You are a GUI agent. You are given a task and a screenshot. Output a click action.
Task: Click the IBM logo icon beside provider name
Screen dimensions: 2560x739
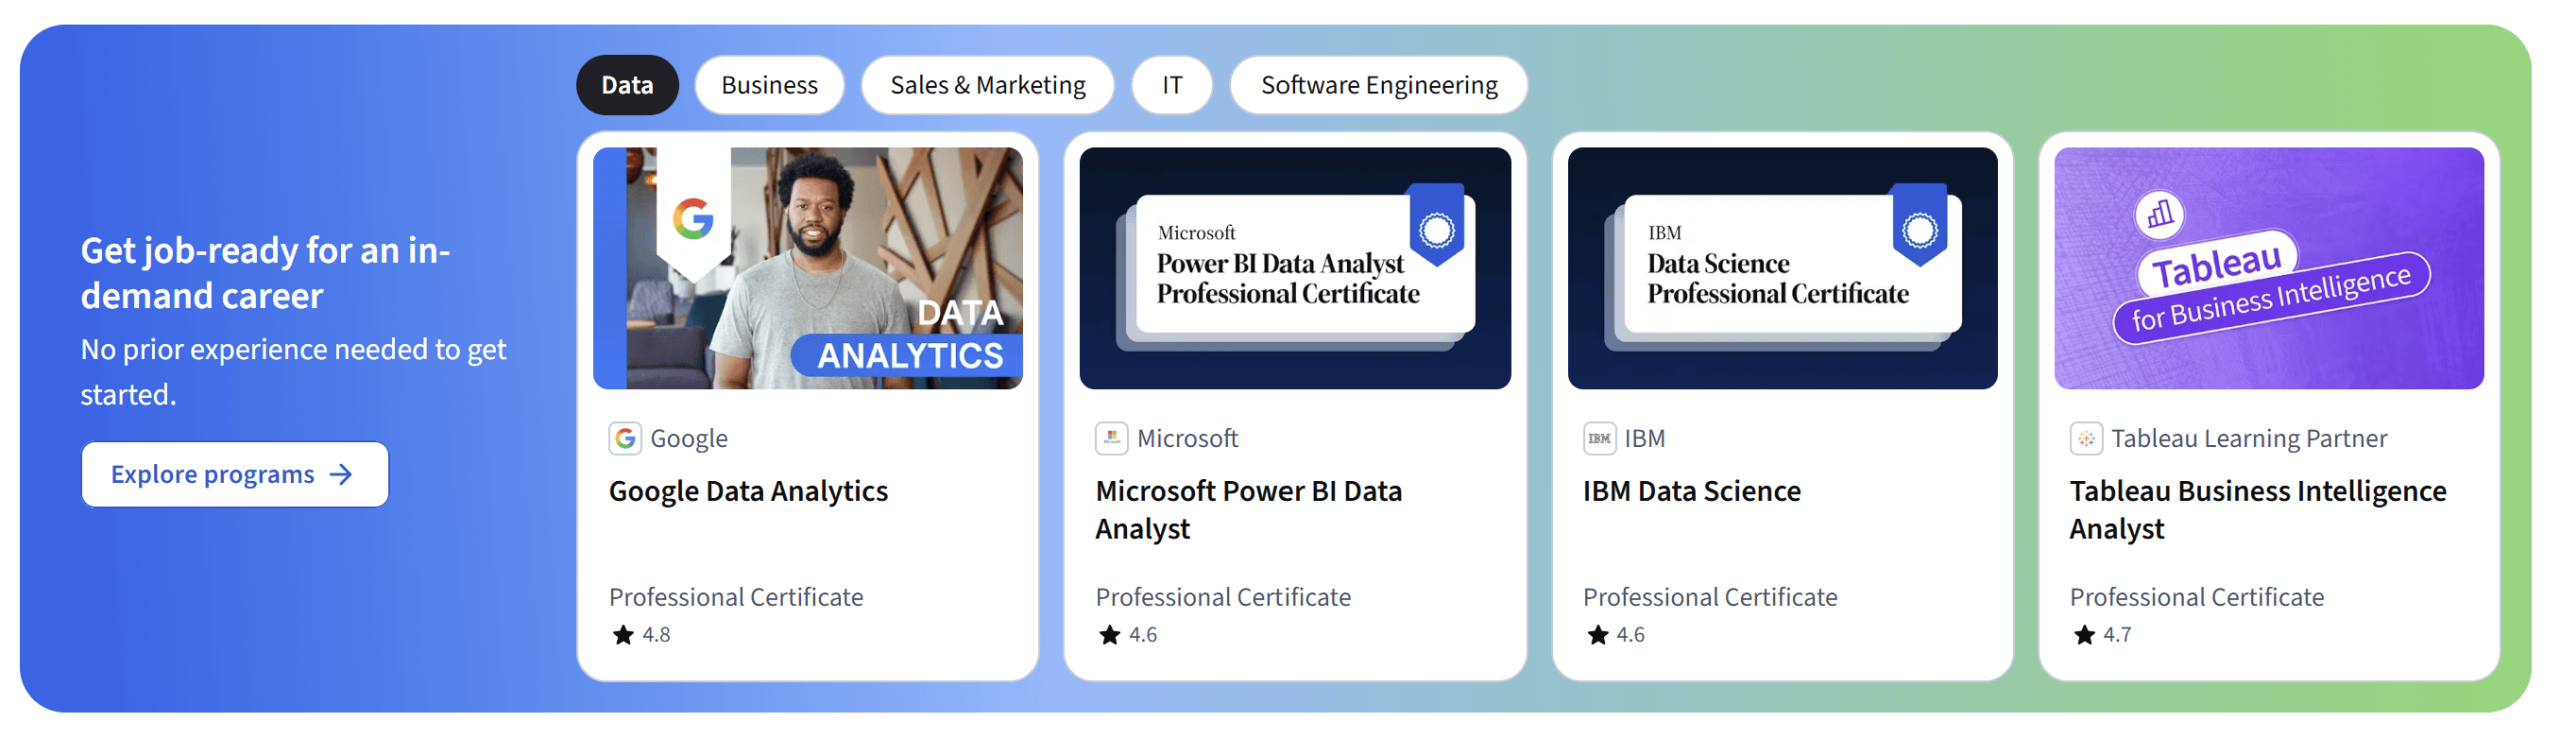1599,438
